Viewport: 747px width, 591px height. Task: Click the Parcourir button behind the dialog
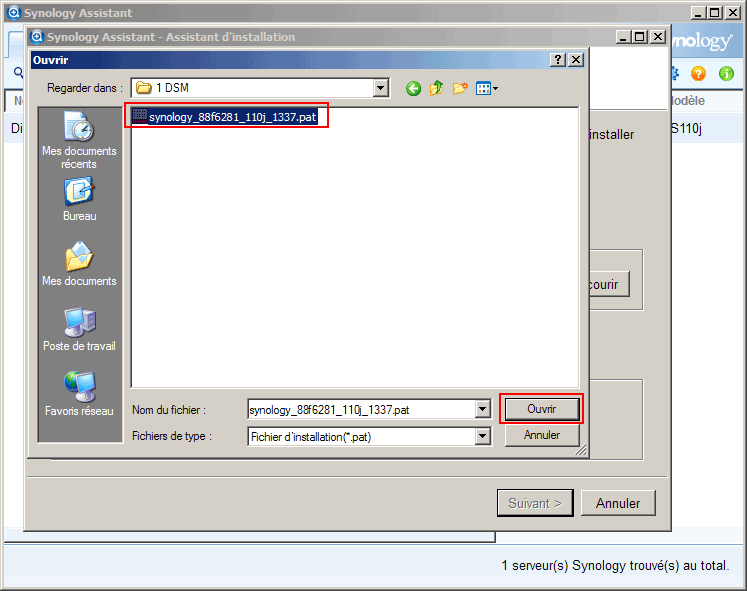tap(609, 284)
